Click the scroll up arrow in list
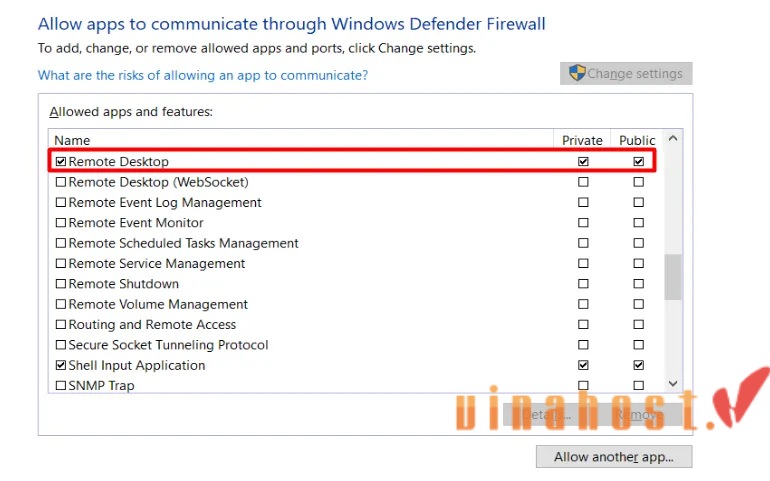This screenshot has width=770, height=481. (x=673, y=139)
